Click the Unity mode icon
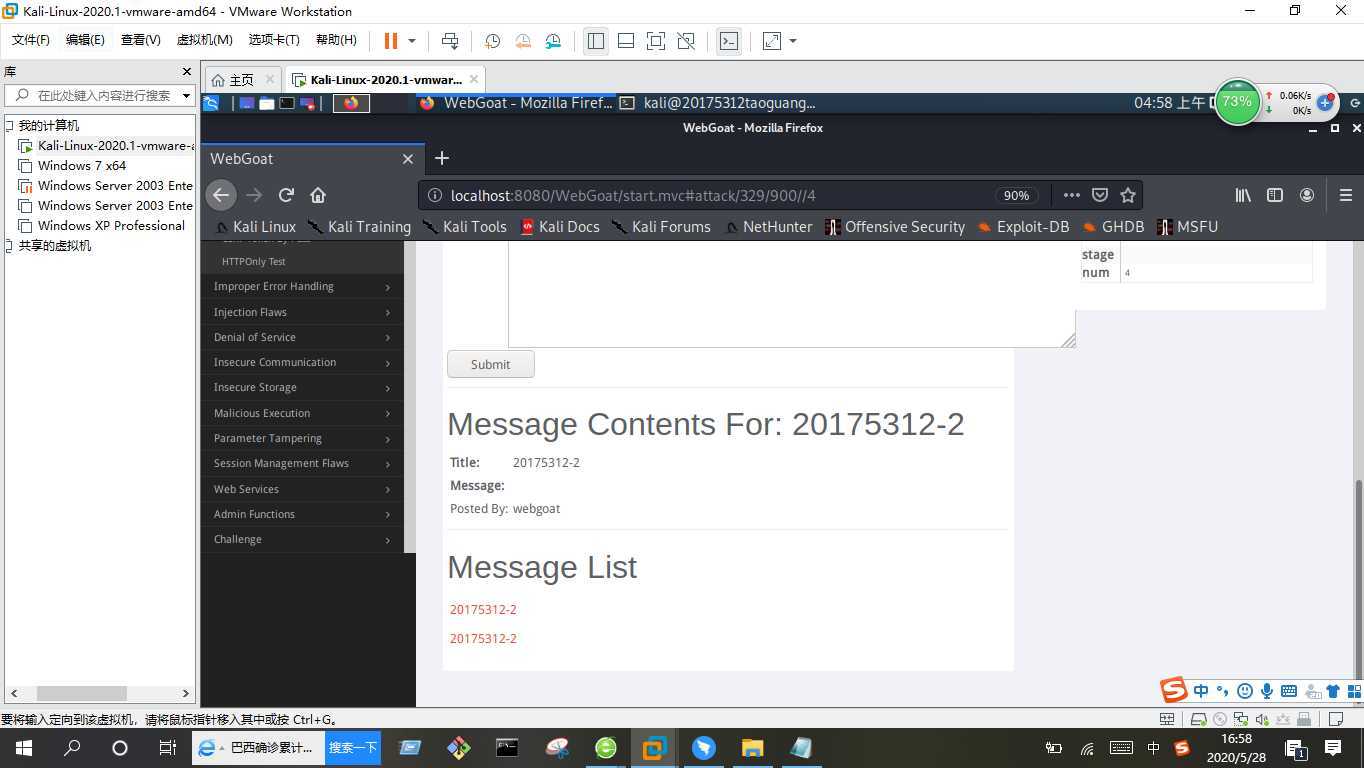 tap(686, 41)
